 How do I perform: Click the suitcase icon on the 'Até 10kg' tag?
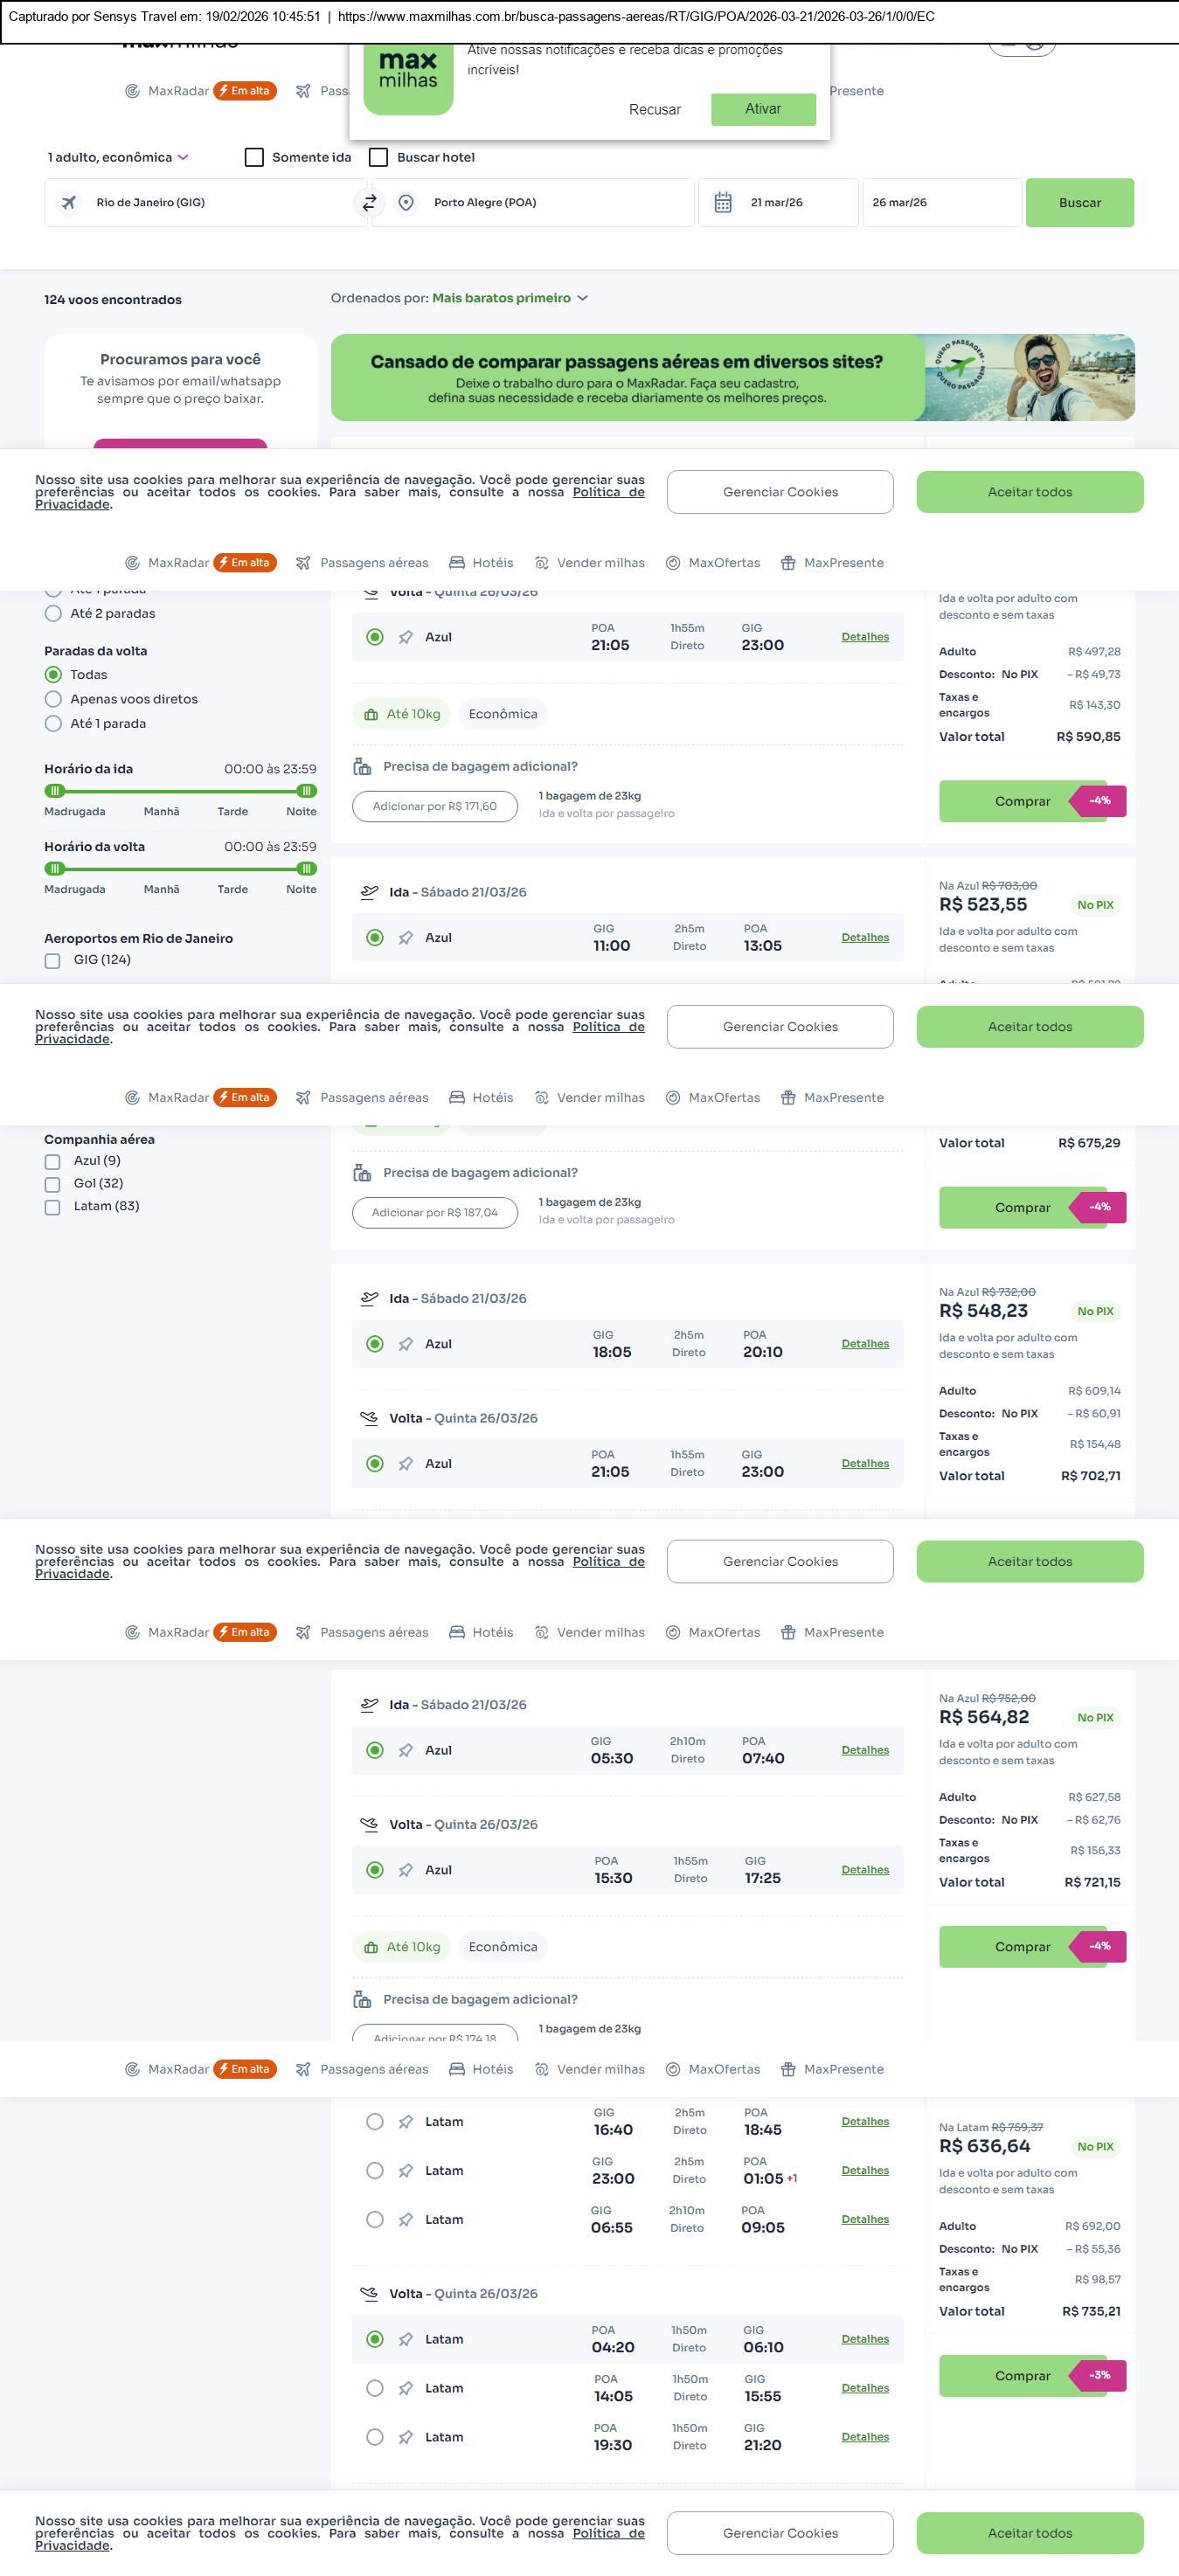(x=371, y=715)
